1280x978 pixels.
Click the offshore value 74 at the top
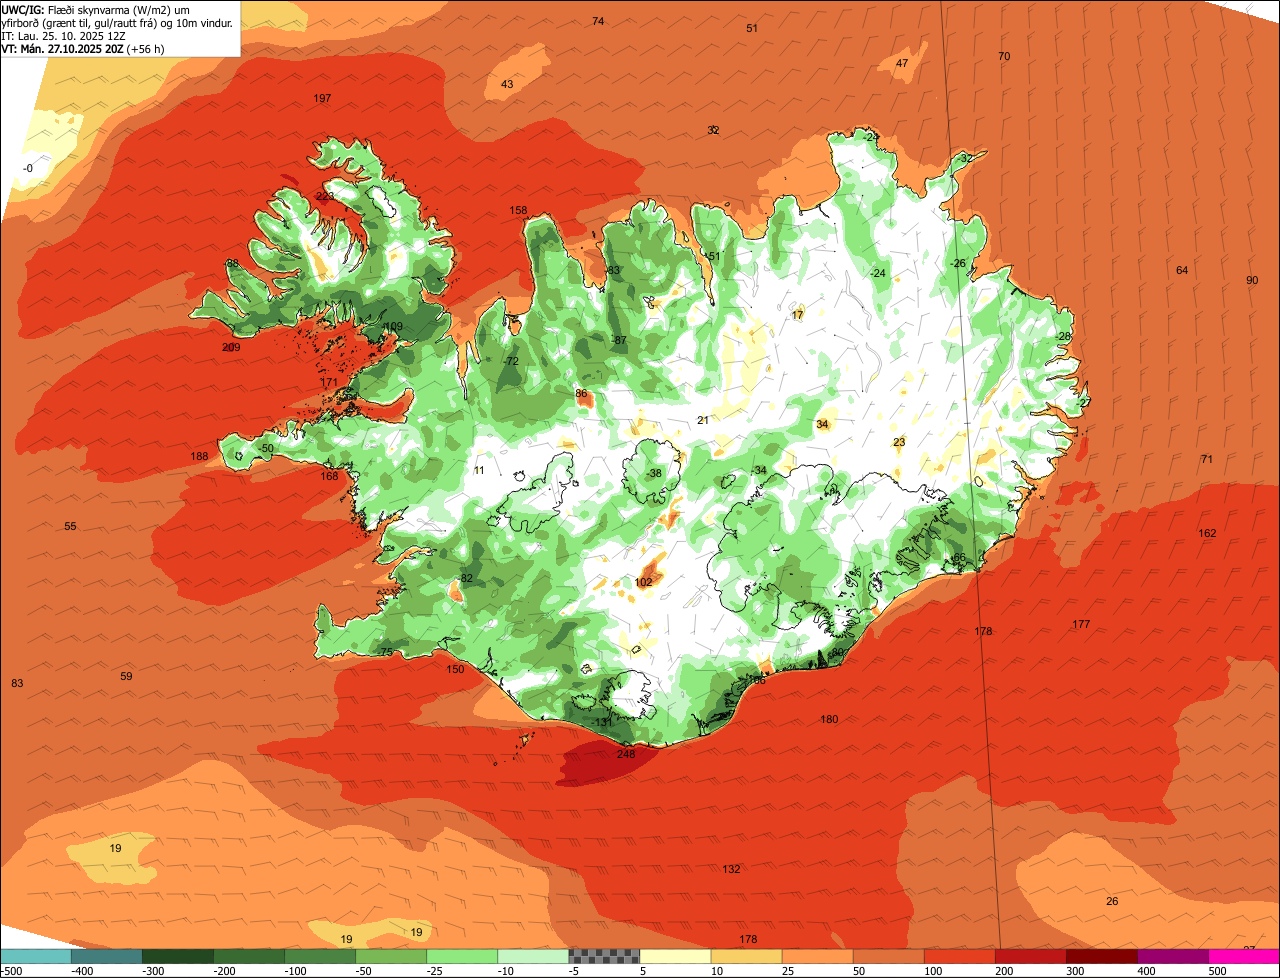click(598, 21)
